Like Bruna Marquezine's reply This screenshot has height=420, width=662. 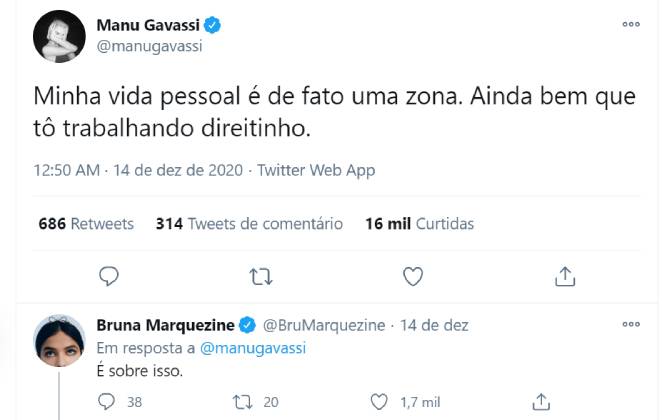point(379,401)
